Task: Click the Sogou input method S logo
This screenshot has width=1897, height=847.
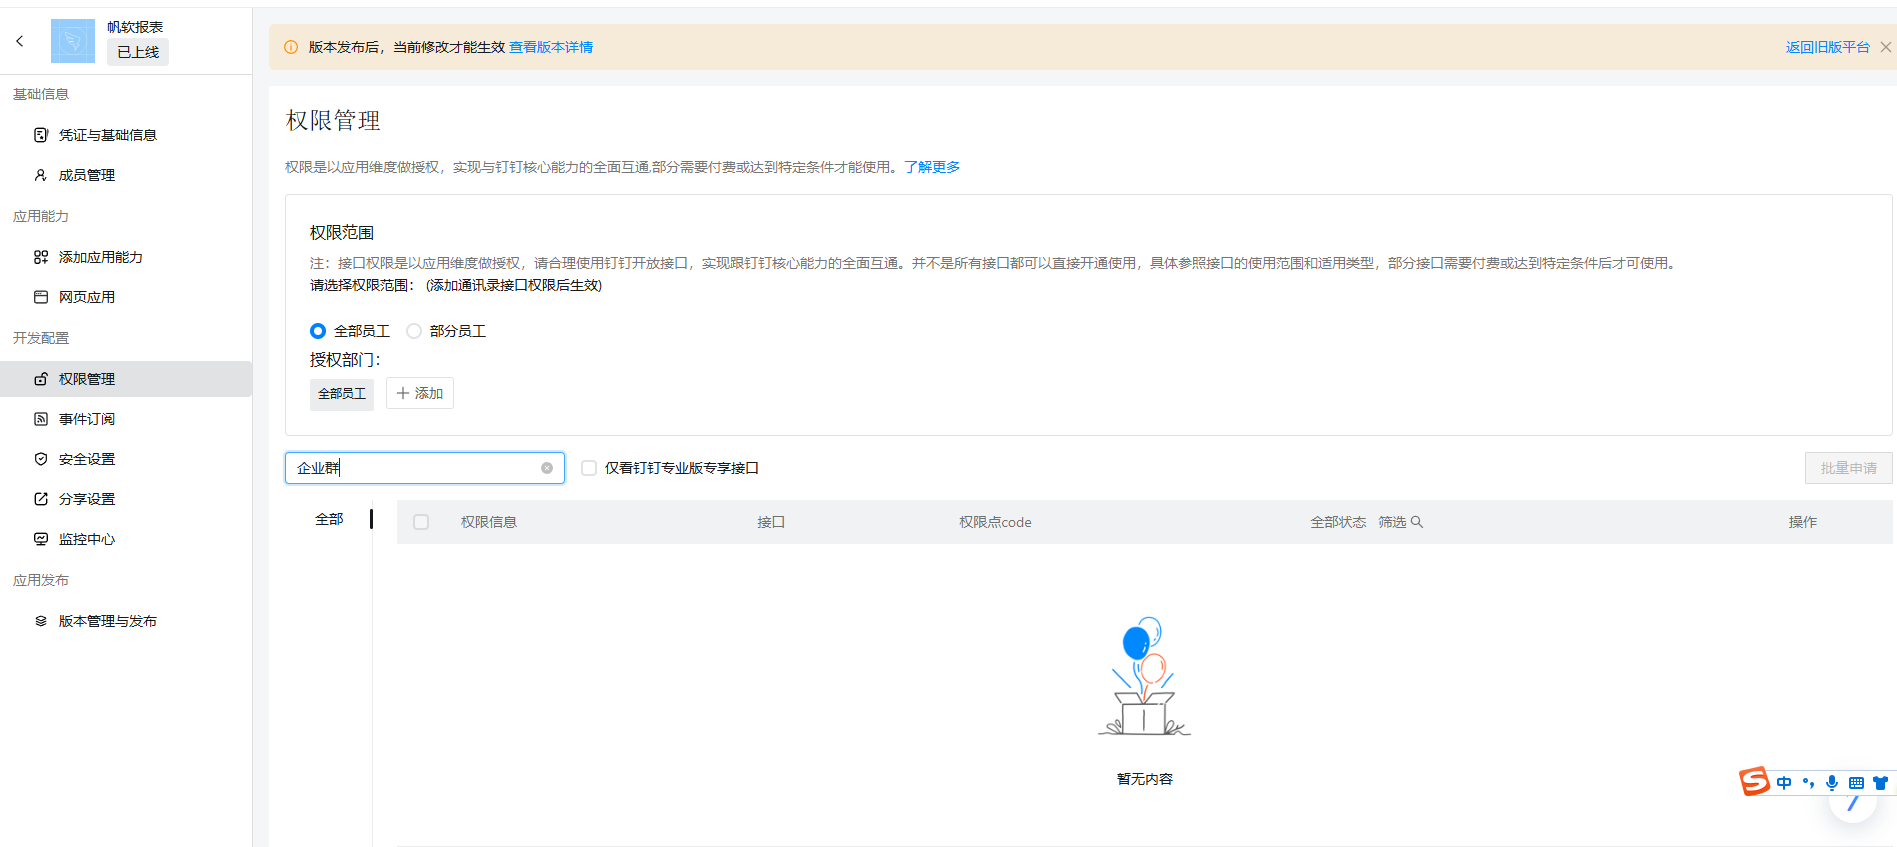Action: coord(1755,781)
